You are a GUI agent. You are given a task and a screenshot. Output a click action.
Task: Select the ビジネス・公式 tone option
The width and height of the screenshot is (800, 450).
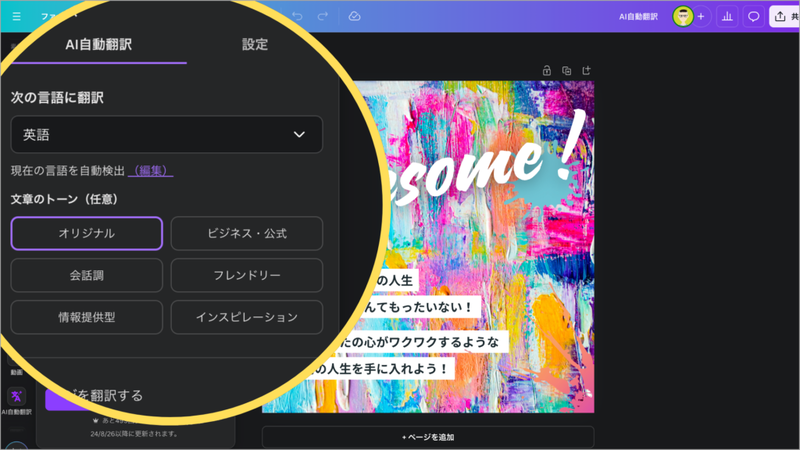pyautogui.click(x=247, y=233)
